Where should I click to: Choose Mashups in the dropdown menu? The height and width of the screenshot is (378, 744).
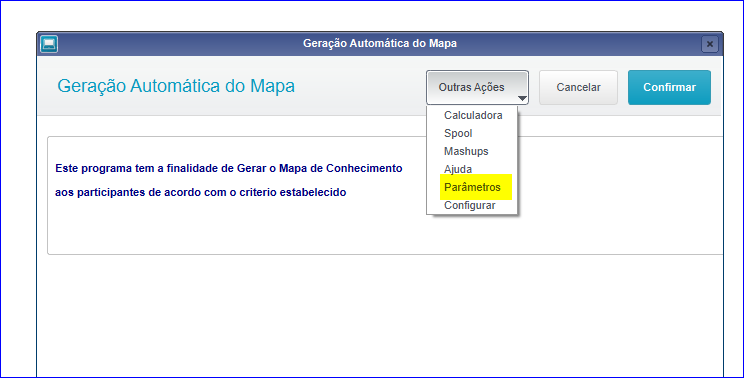tap(466, 151)
